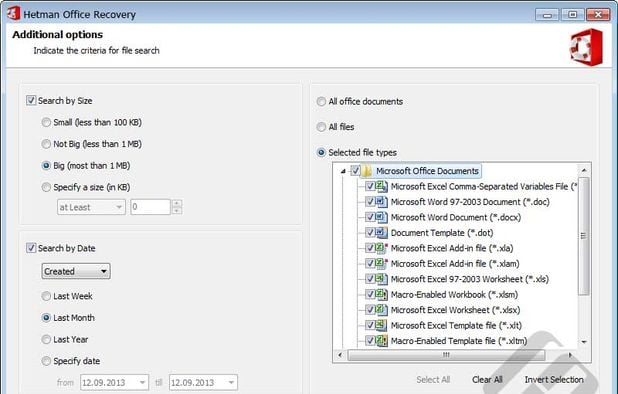Image resolution: width=618 pixels, height=394 pixels.
Task: Decrease size value with spinner down arrow
Action: pyautogui.click(x=177, y=211)
